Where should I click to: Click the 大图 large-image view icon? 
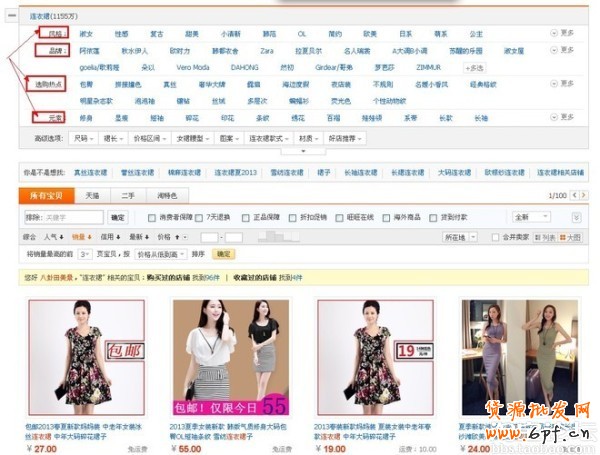(569, 238)
